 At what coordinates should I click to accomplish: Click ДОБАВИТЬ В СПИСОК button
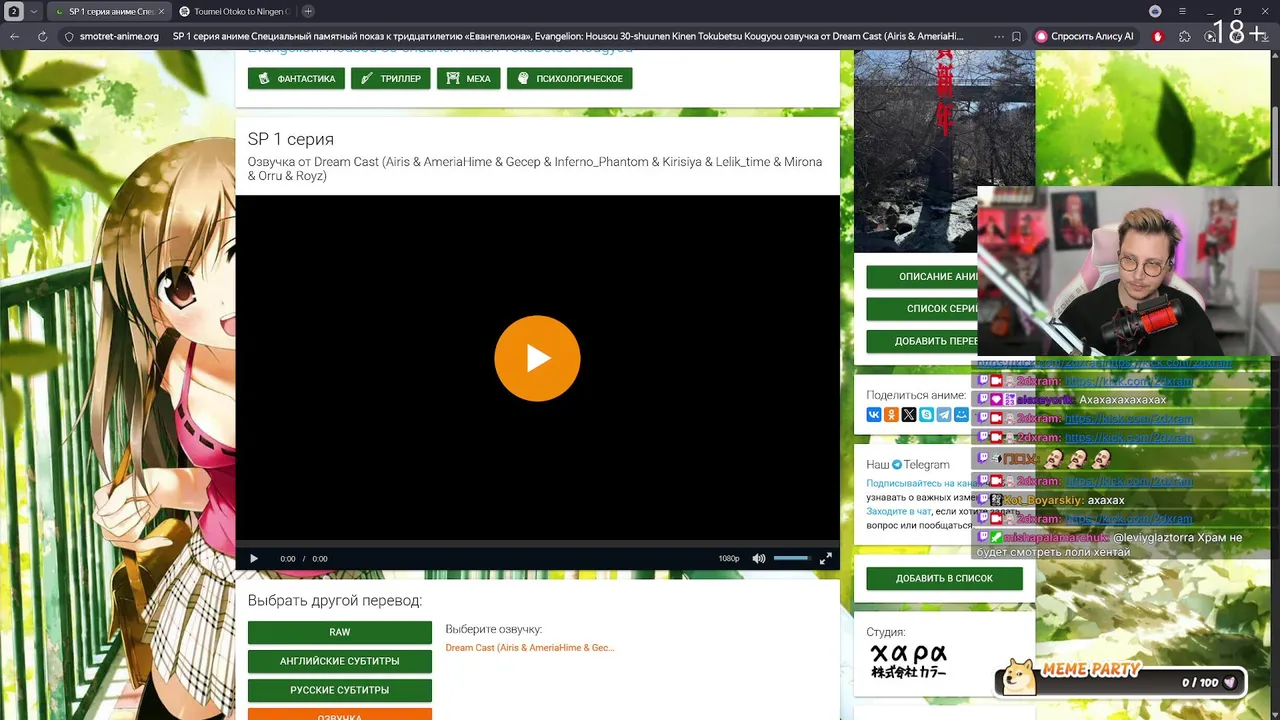(944, 578)
